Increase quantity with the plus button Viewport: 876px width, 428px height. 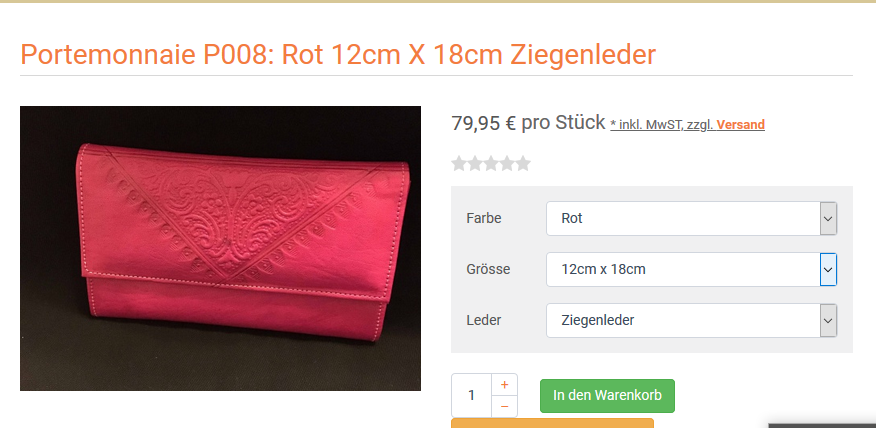click(504, 384)
